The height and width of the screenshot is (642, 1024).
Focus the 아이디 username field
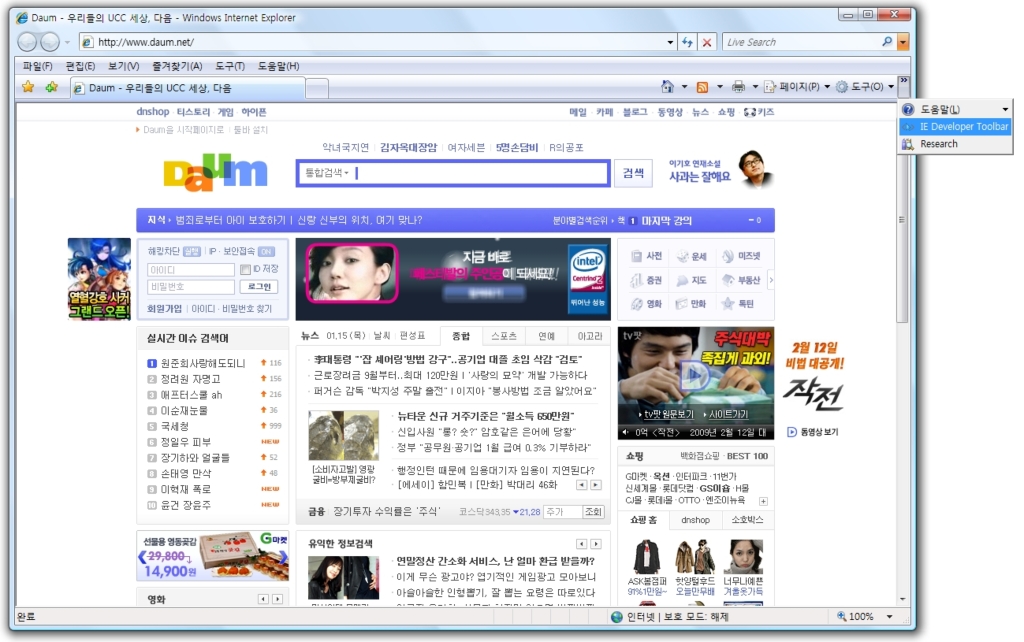(190, 270)
